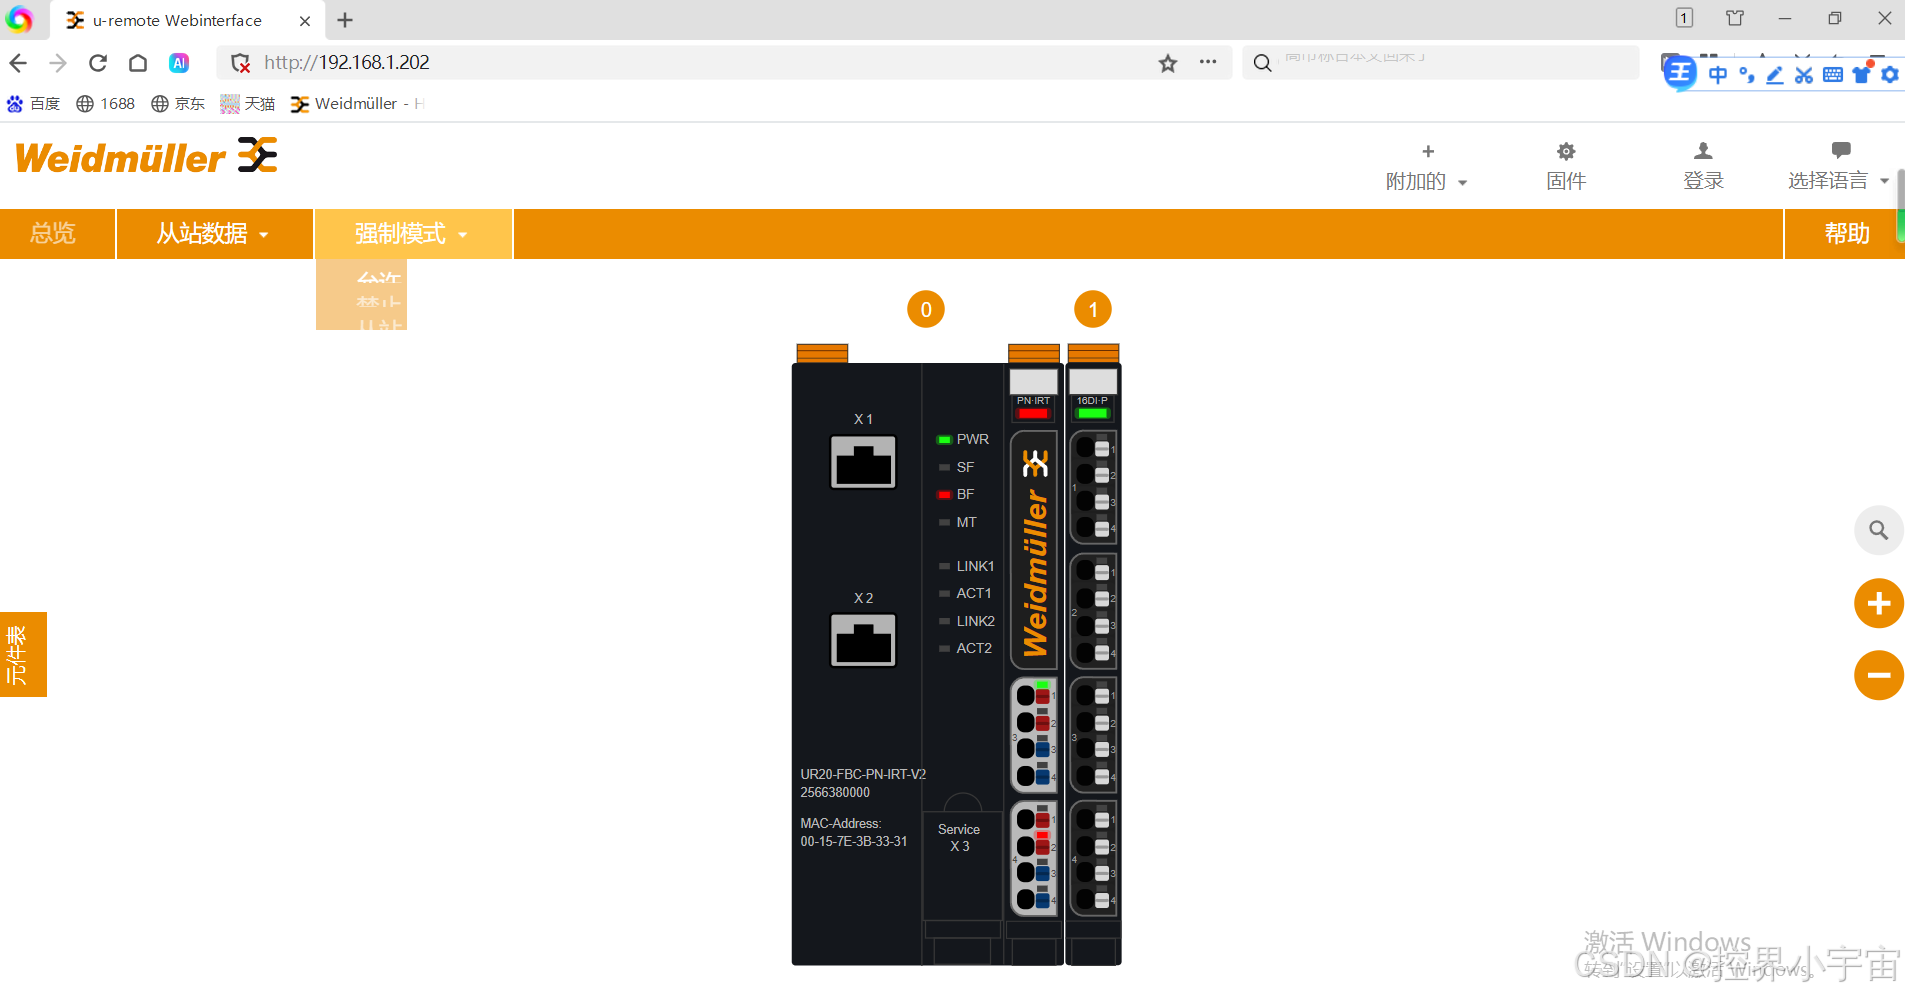Click the insecure site shield icon

click(241, 63)
